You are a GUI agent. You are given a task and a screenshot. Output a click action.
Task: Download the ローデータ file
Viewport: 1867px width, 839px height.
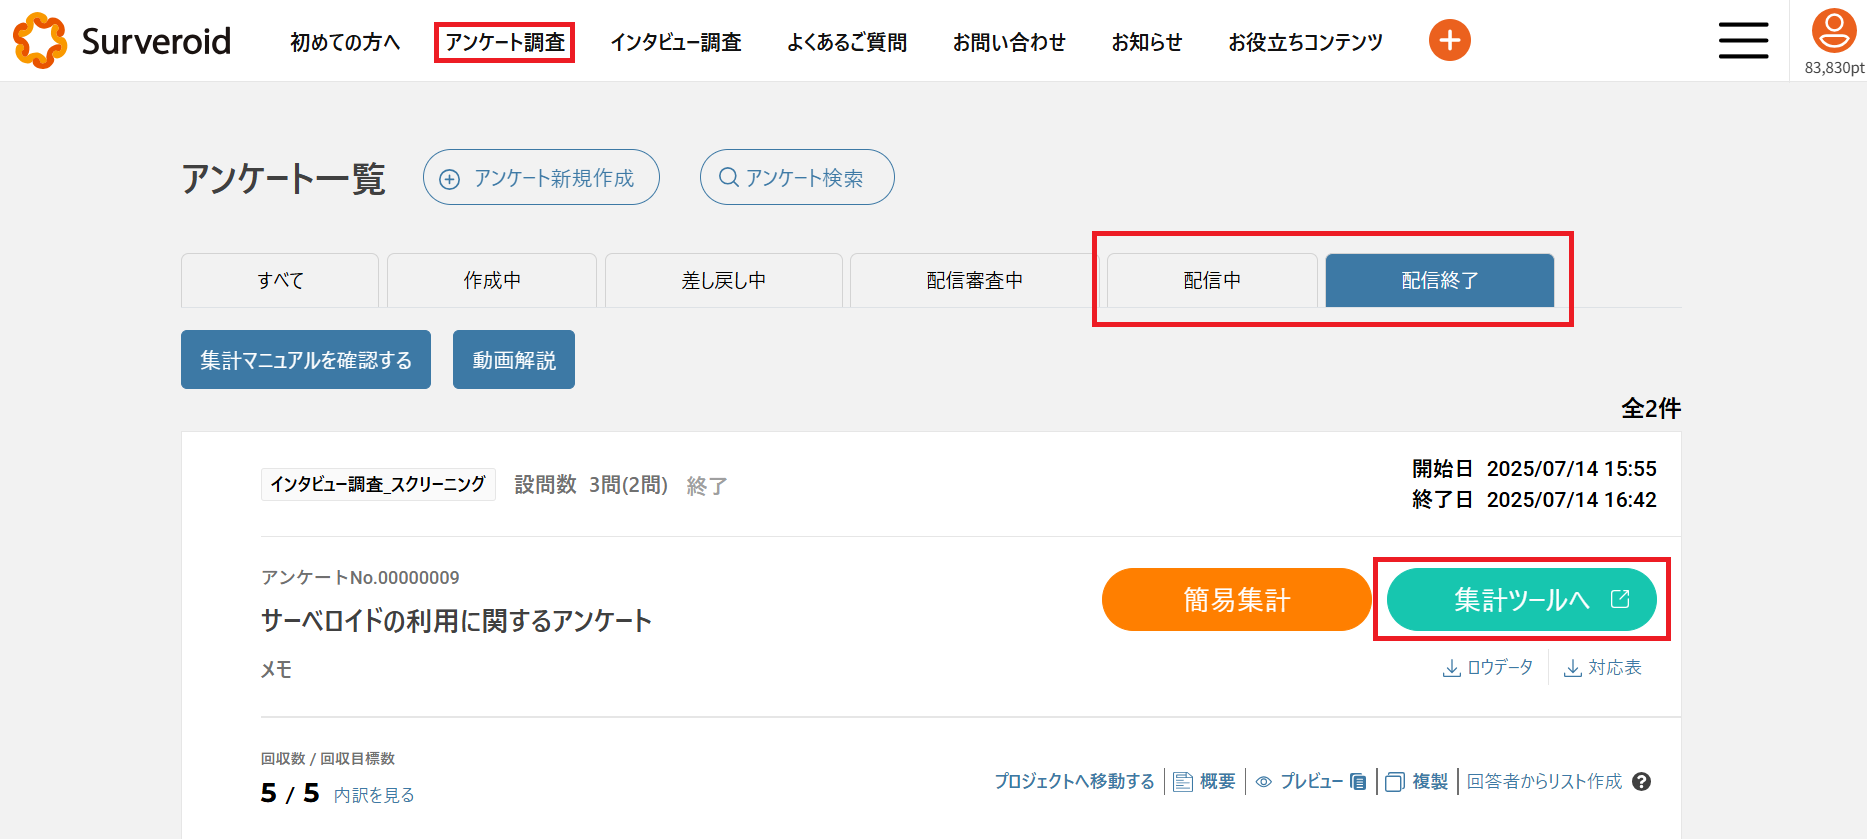click(x=1488, y=668)
